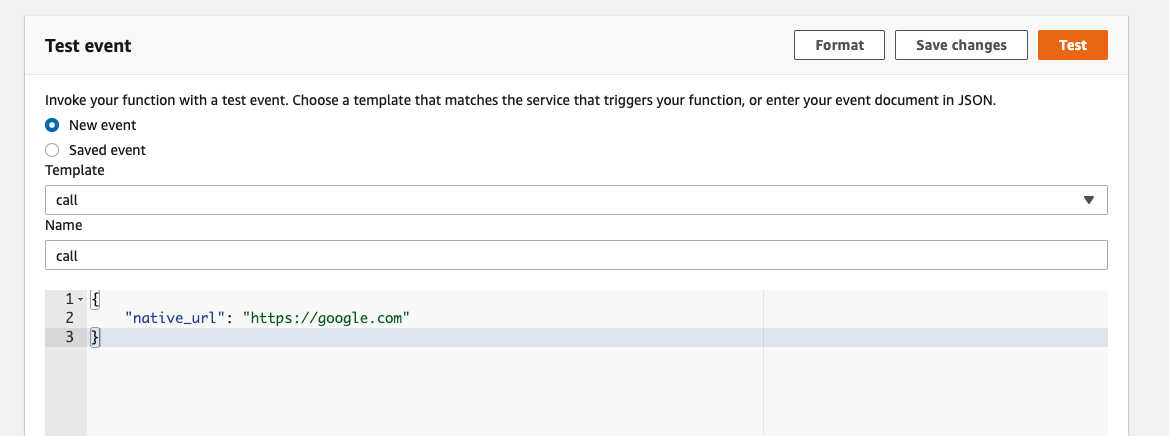
Task: Click the Template dropdown arrow icon
Action: 1088,200
